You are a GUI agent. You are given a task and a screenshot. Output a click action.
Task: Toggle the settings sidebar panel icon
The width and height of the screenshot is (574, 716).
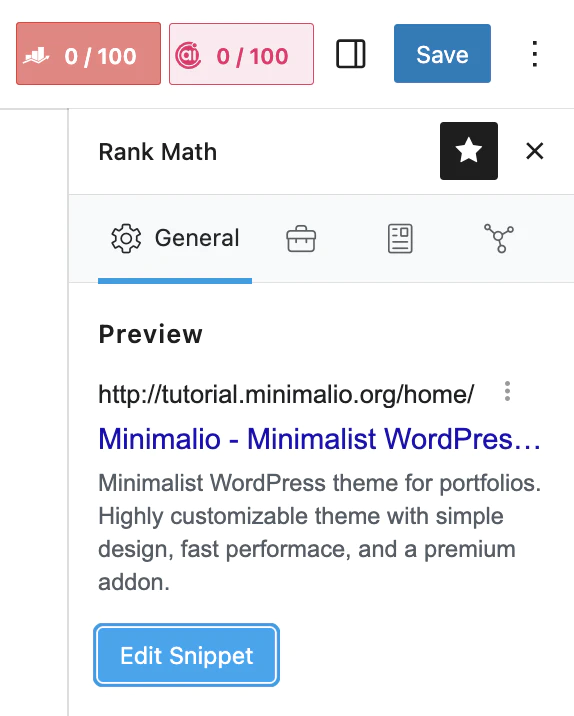pos(351,54)
